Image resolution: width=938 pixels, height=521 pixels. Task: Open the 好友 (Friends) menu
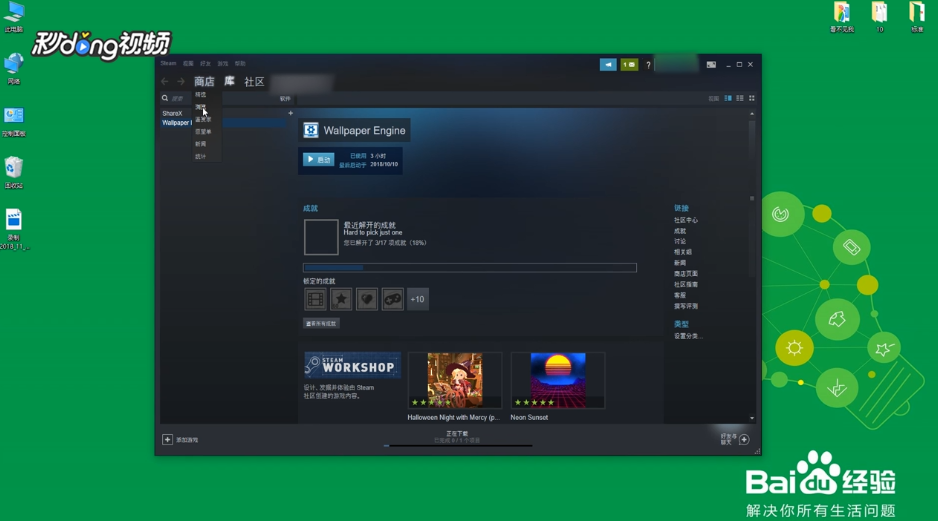[206, 63]
